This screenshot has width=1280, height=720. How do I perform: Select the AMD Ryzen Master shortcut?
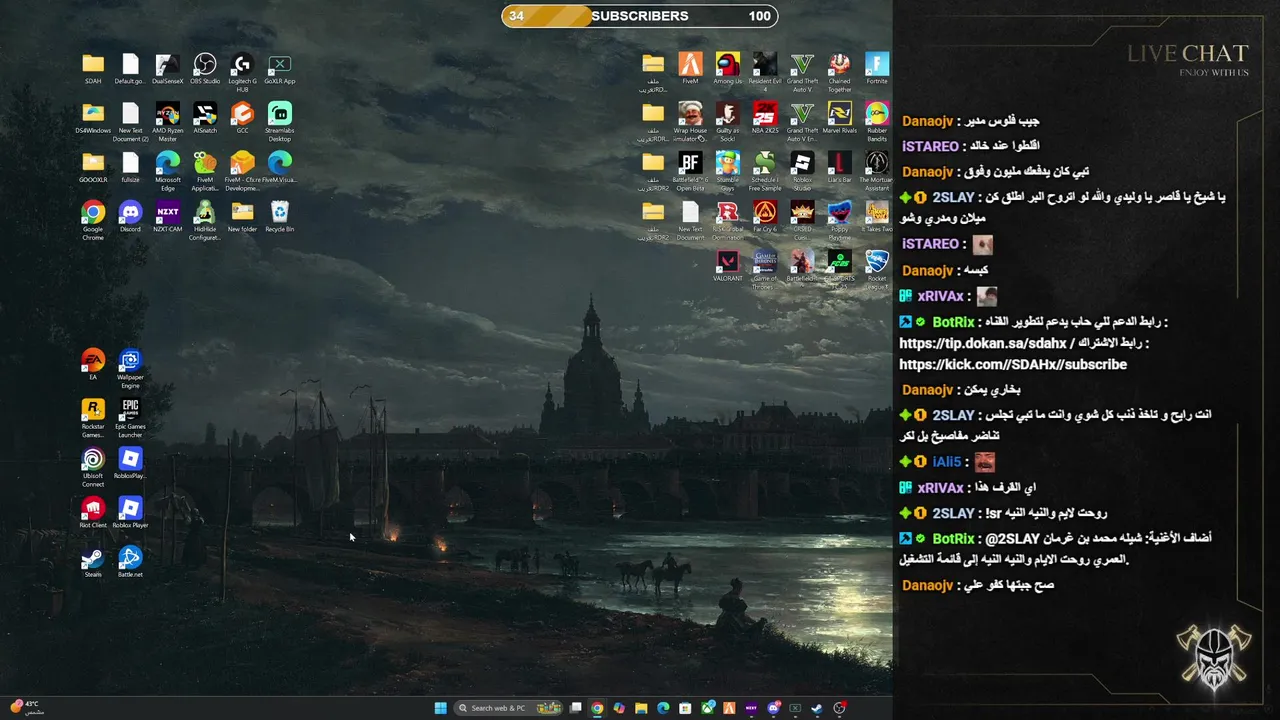click(168, 122)
